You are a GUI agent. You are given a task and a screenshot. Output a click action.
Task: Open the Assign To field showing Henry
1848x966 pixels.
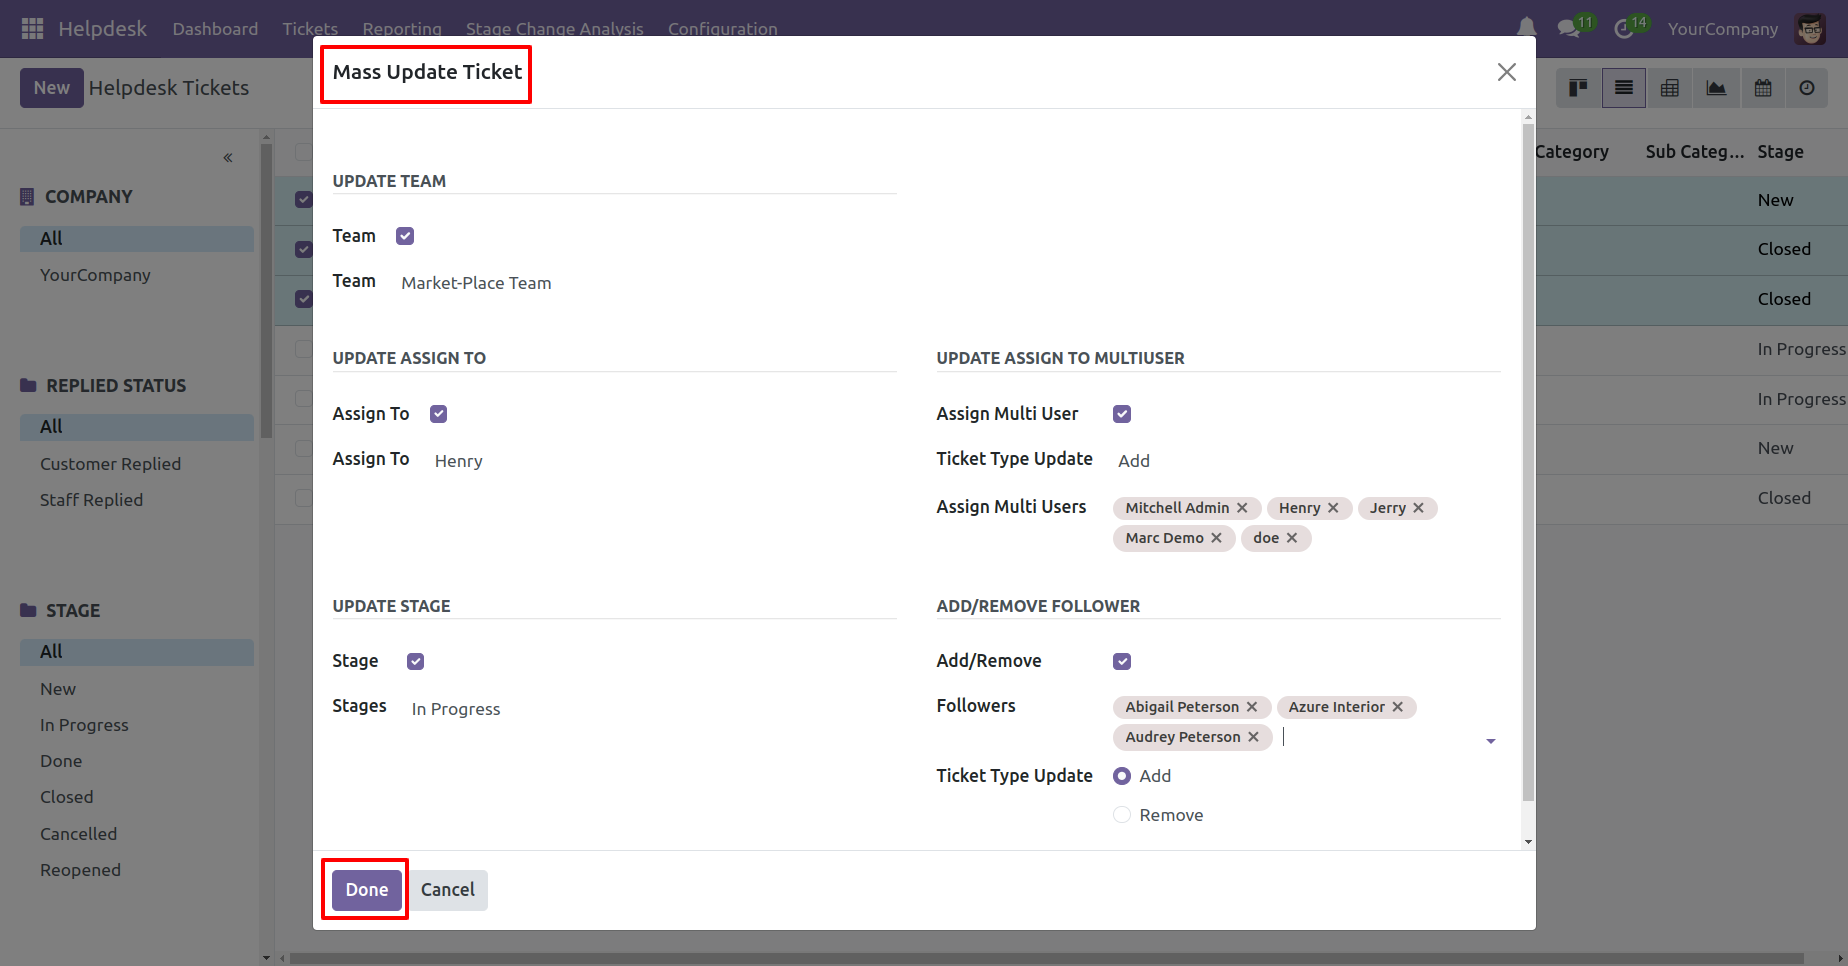[664, 461]
